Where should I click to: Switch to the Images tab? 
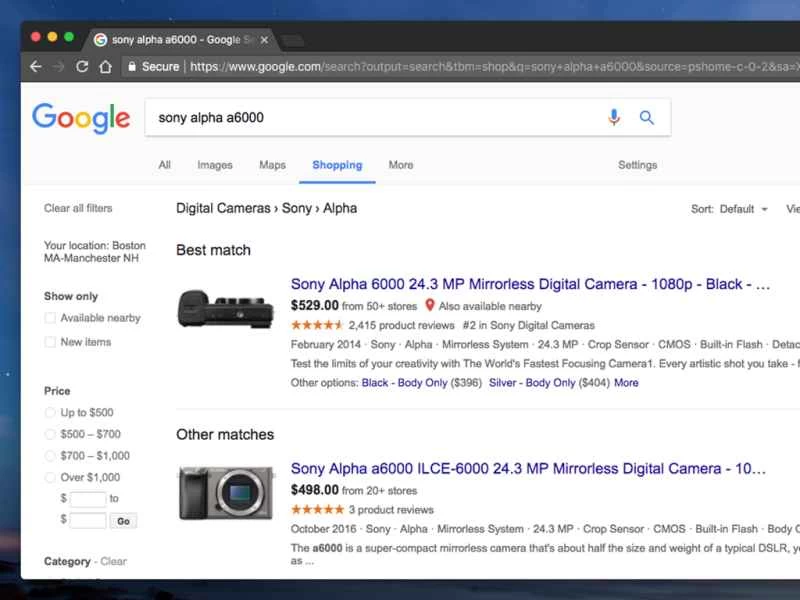point(215,165)
